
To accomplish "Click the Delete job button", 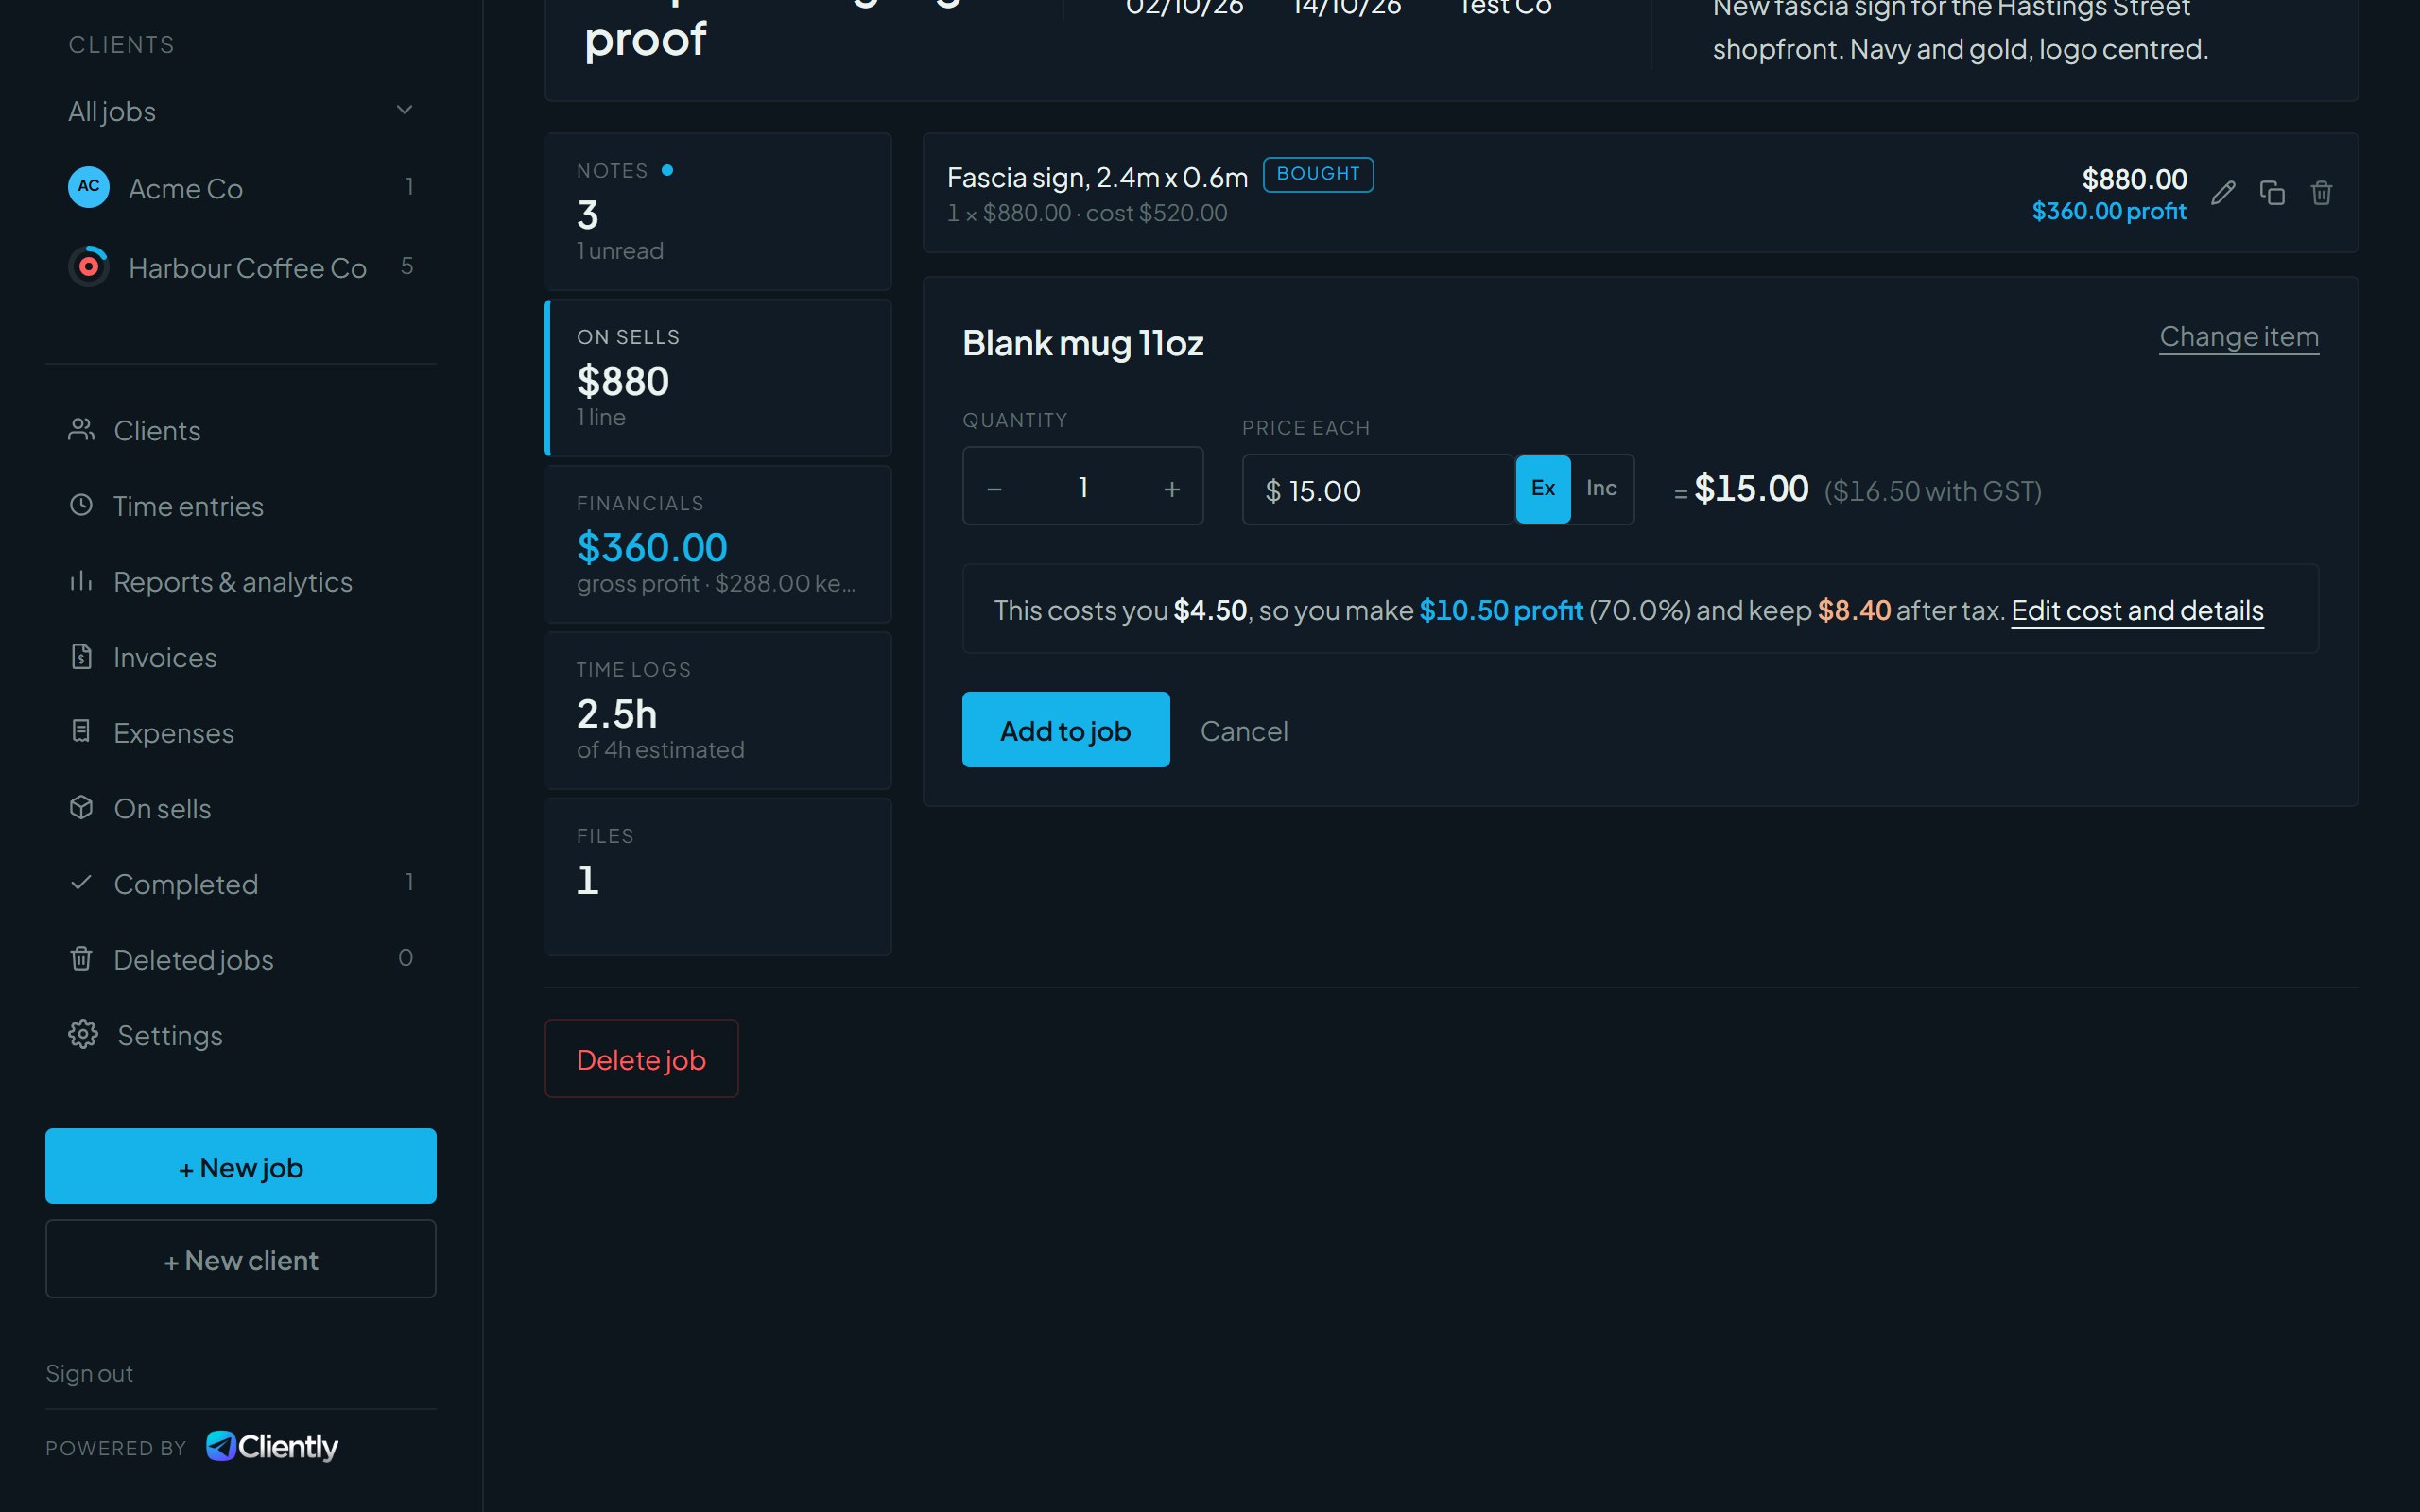I will pyautogui.click(x=642, y=1059).
